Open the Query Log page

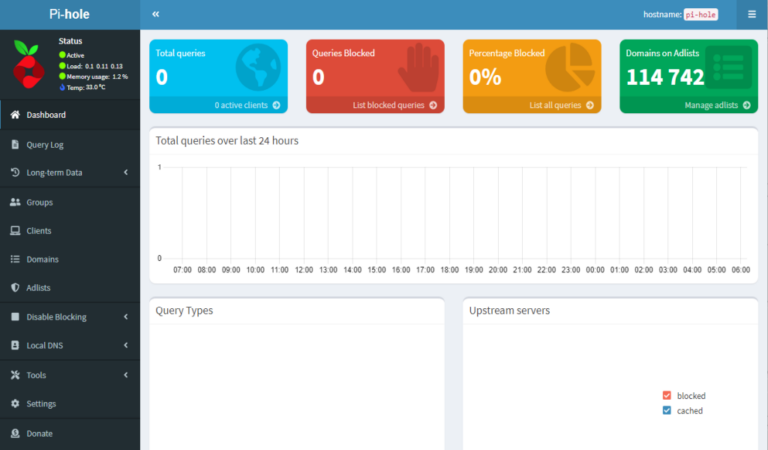(x=70, y=144)
